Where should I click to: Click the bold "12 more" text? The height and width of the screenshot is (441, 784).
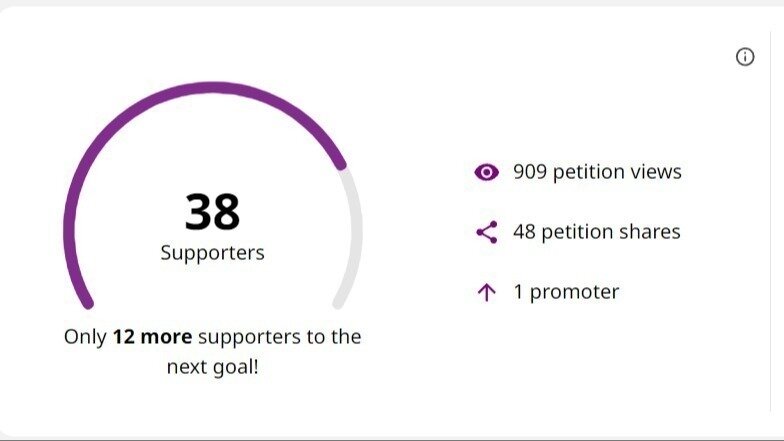pyautogui.click(x=152, y=337)
